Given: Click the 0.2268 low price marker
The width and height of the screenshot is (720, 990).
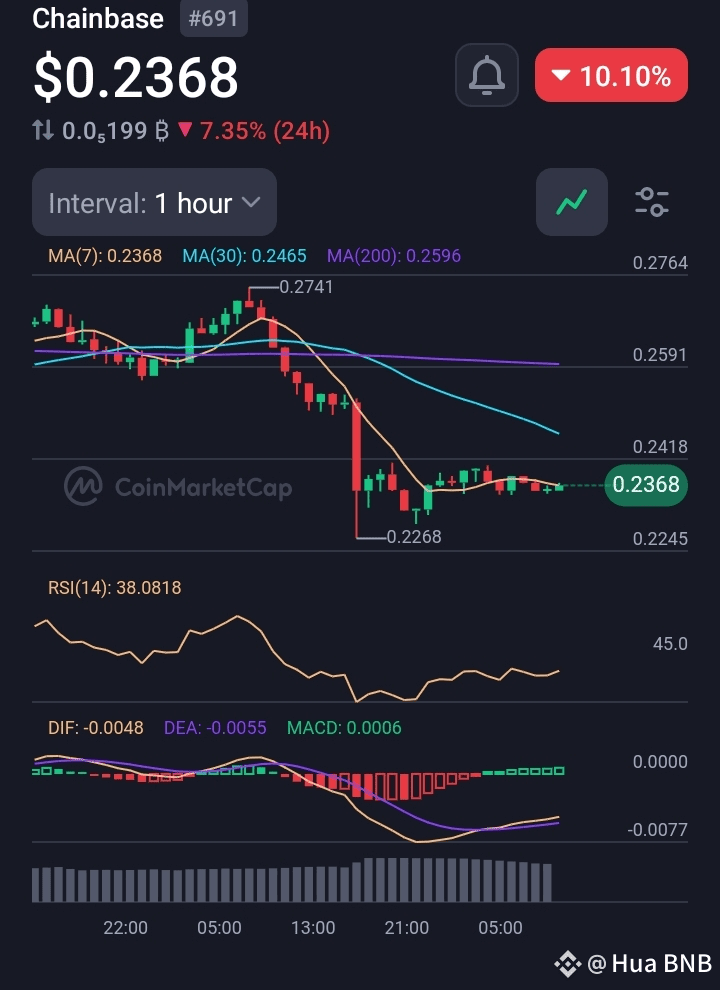Looking at the screenshot, I should pos(414,537).
